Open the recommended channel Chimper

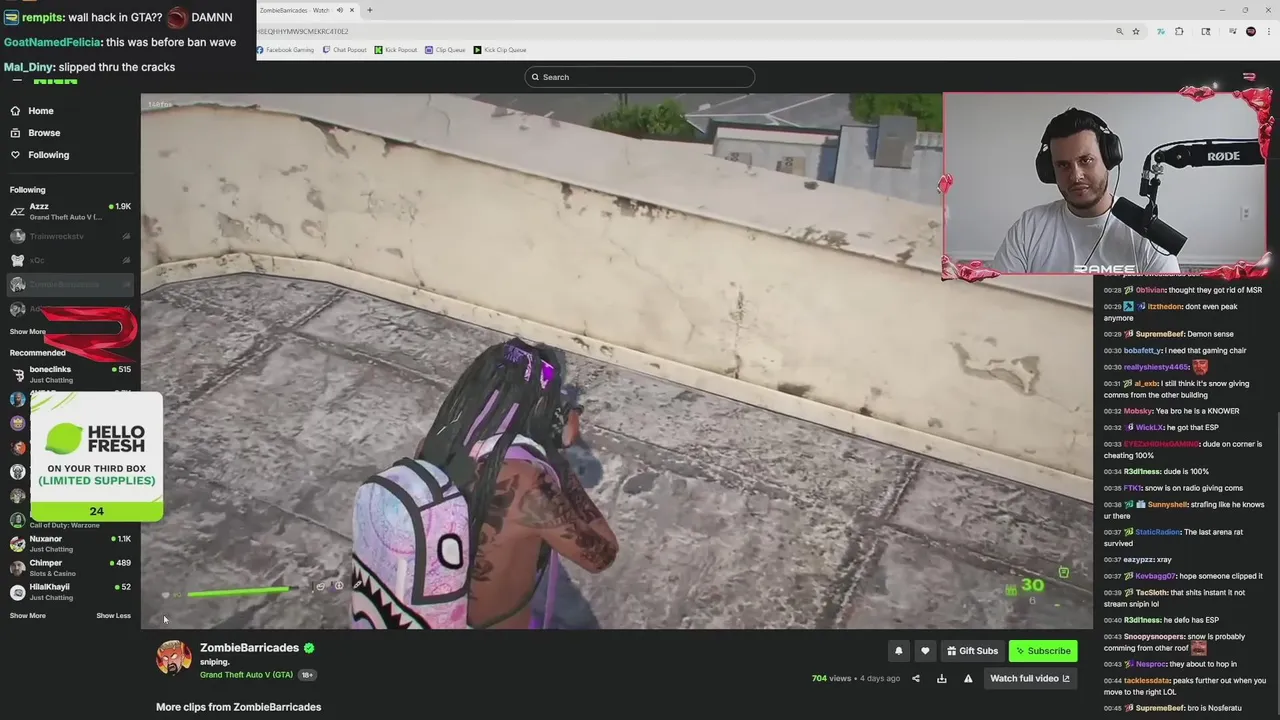(x=70, y=568)
